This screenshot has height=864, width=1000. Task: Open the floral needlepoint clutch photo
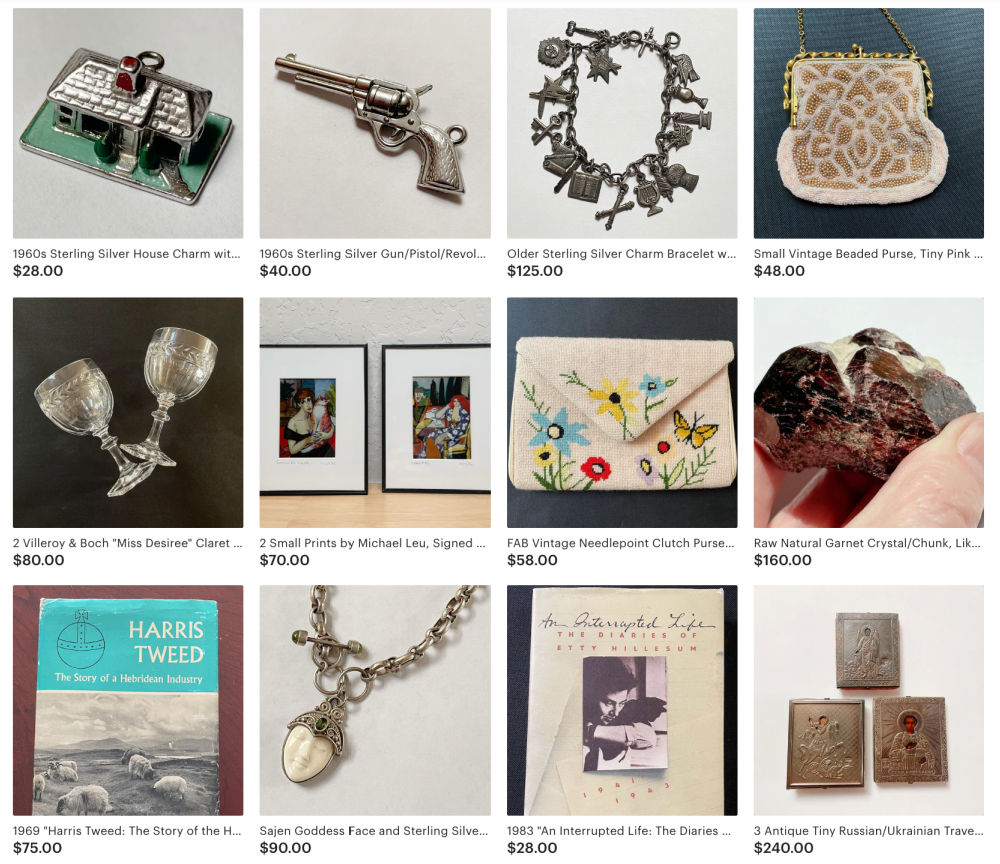coord(622,413)
